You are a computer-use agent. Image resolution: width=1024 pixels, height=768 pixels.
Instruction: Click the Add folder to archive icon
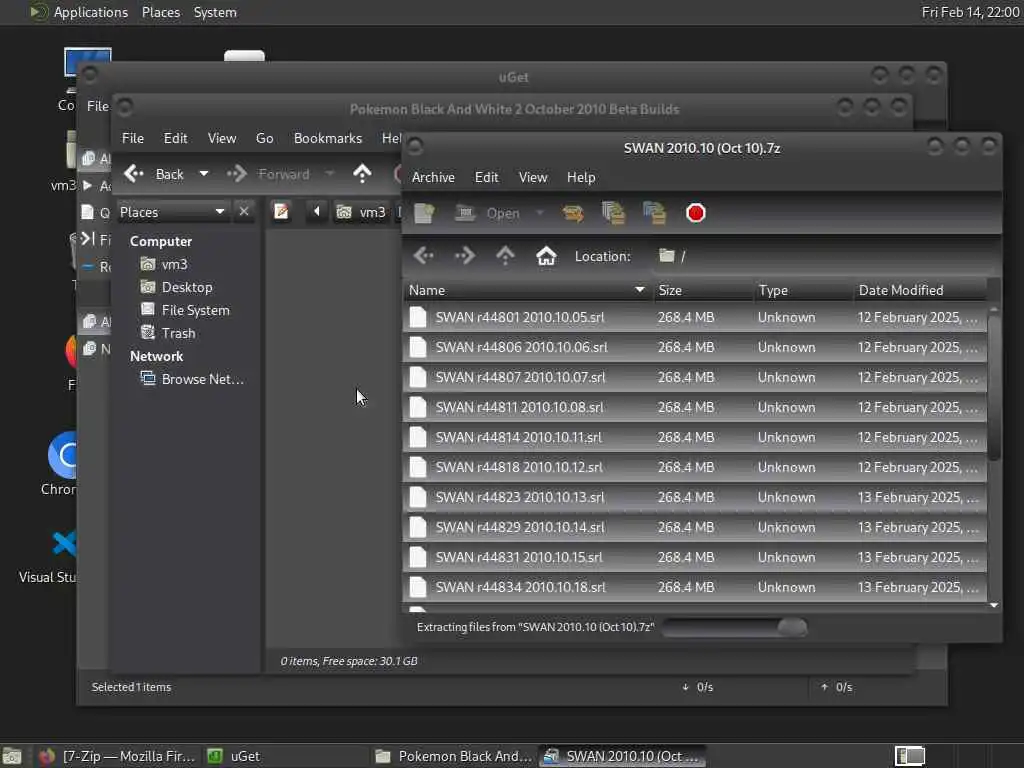[x=654, y=213]
